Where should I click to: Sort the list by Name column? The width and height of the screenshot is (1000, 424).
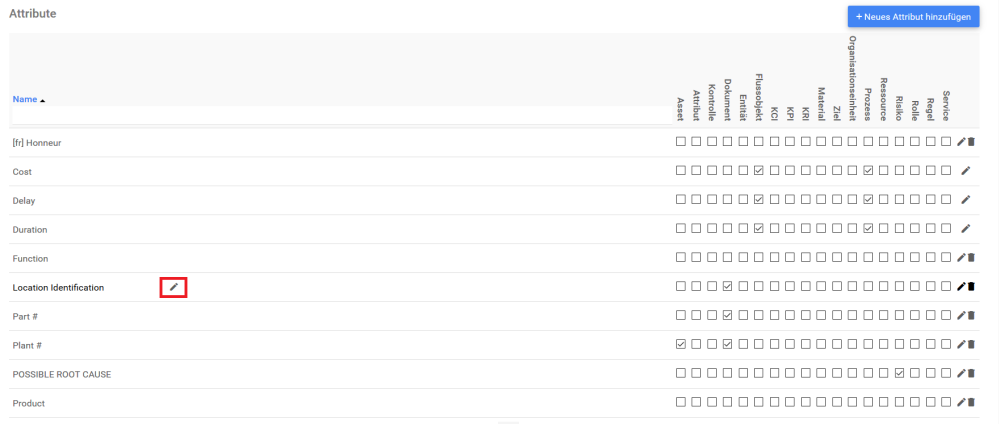25,100
